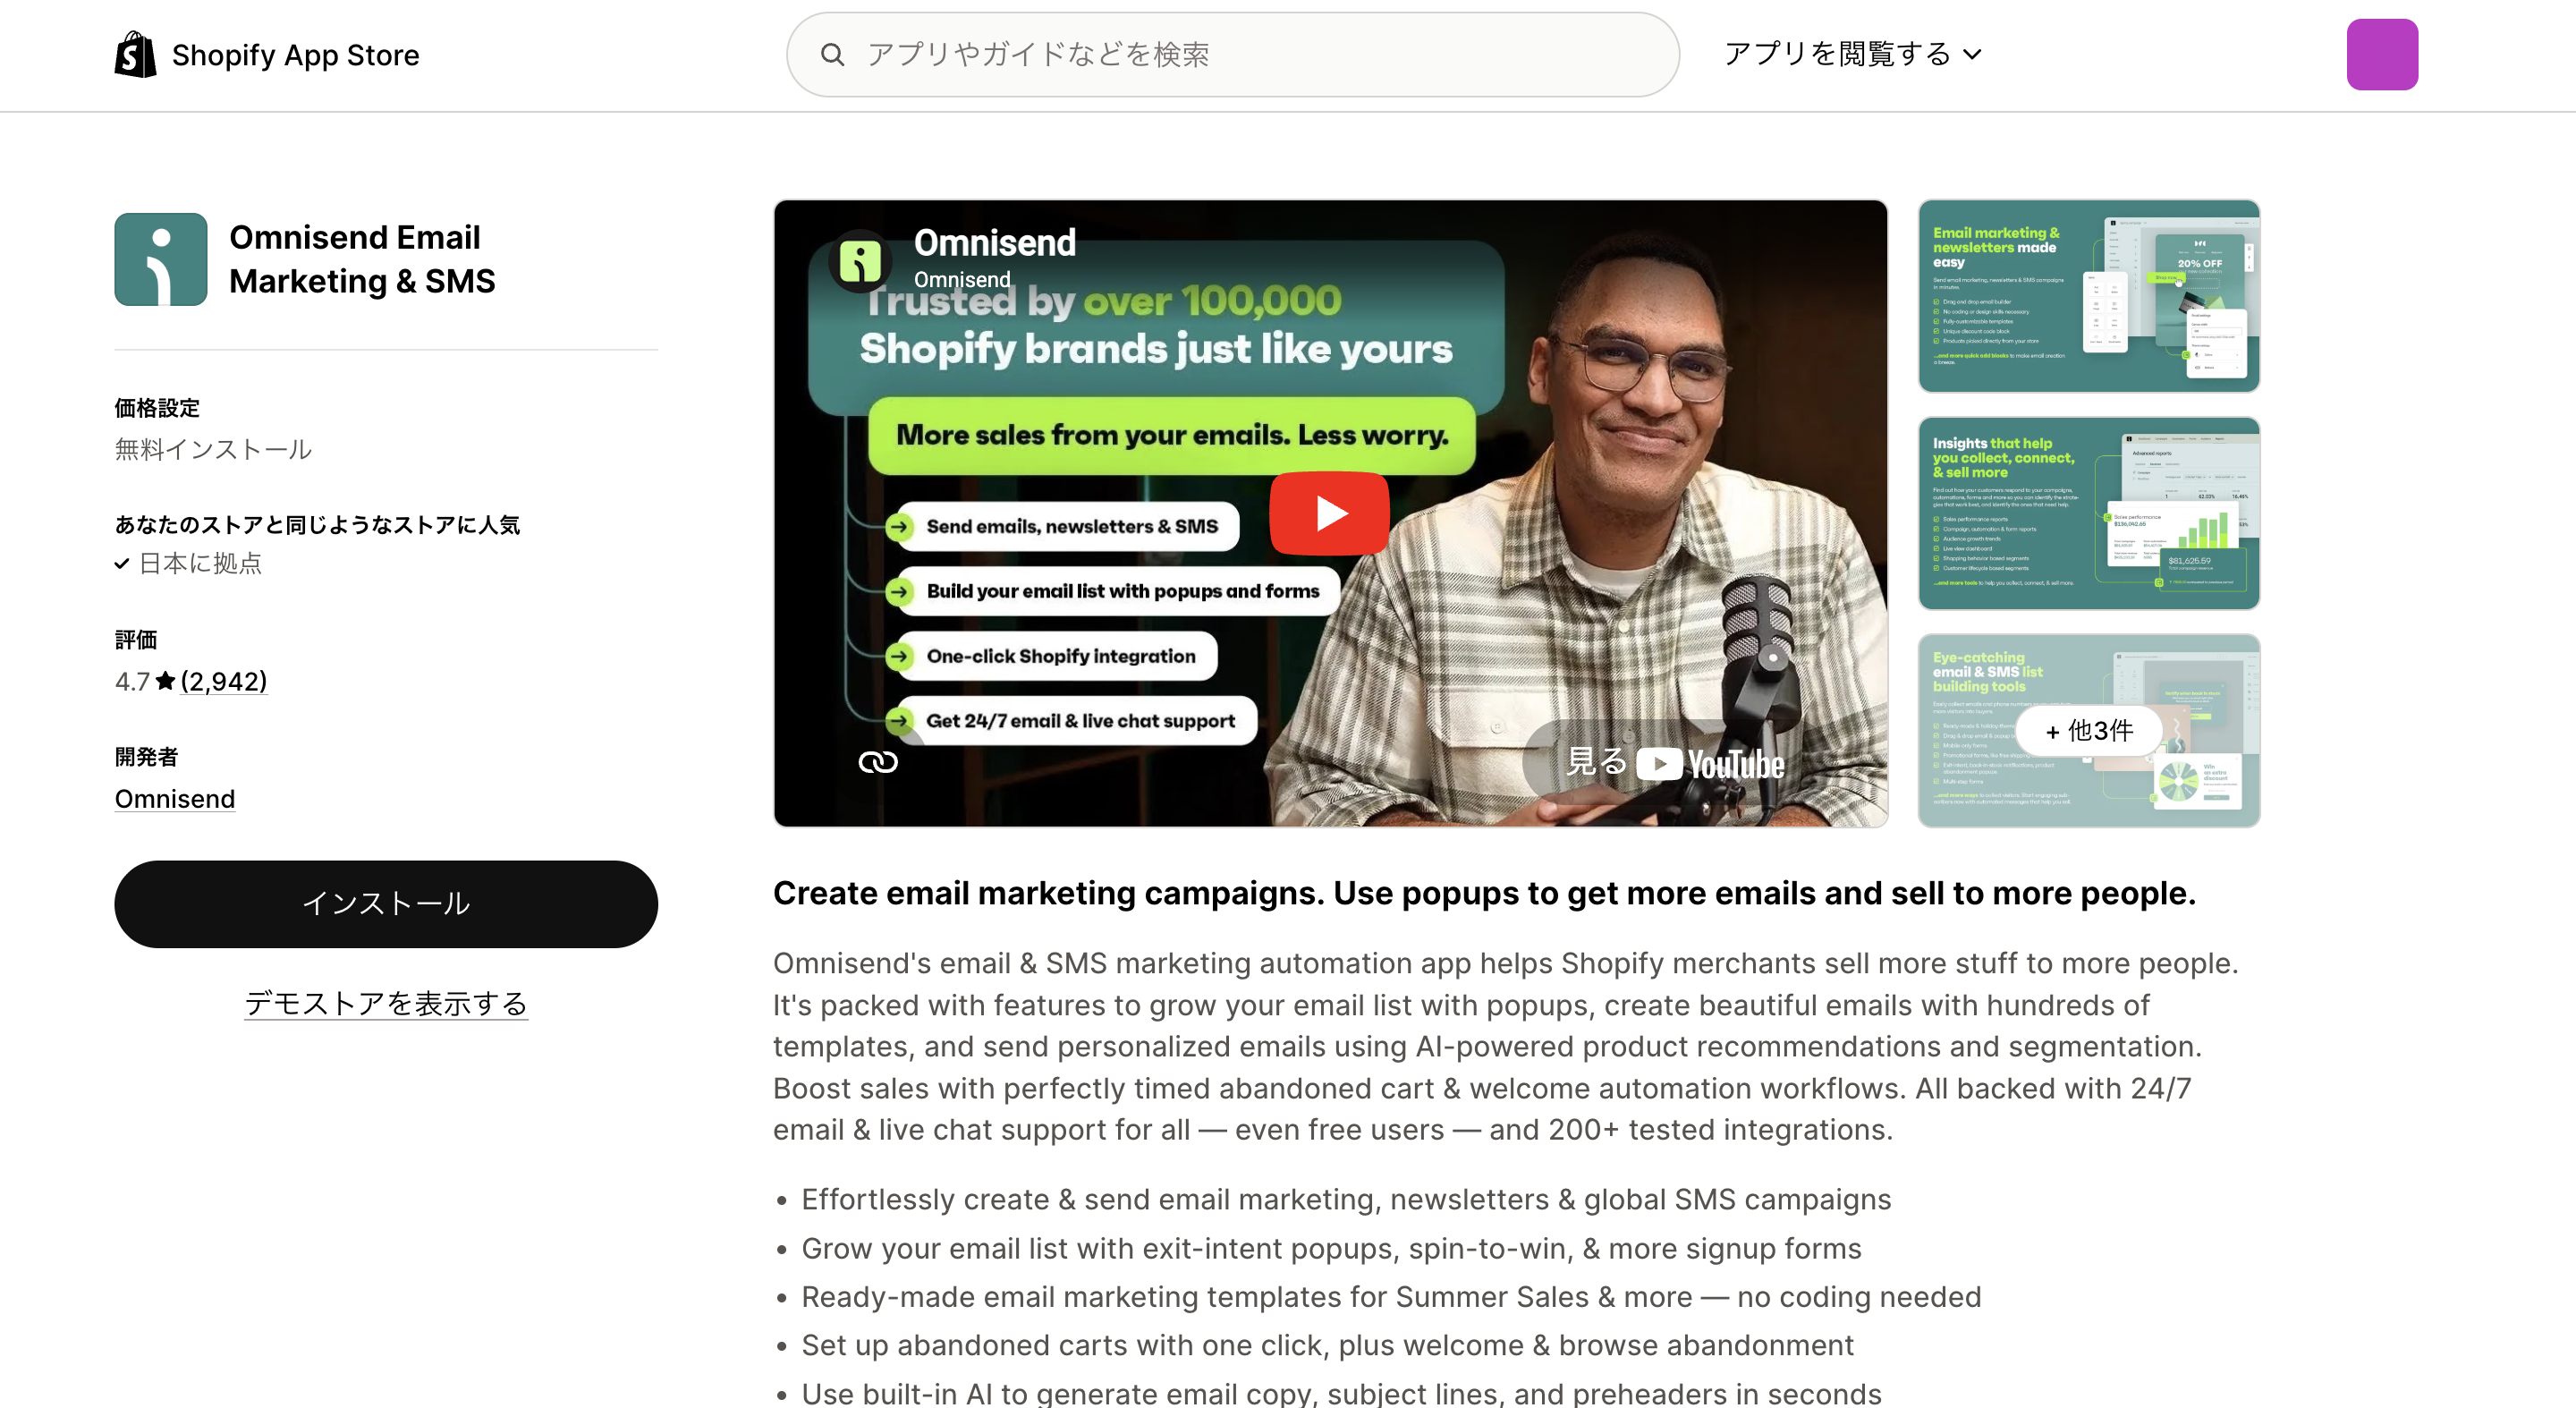The width and height of the screenshot is (2576, 1408).
Task: Click the copy link icon on video
Action: 878,762
